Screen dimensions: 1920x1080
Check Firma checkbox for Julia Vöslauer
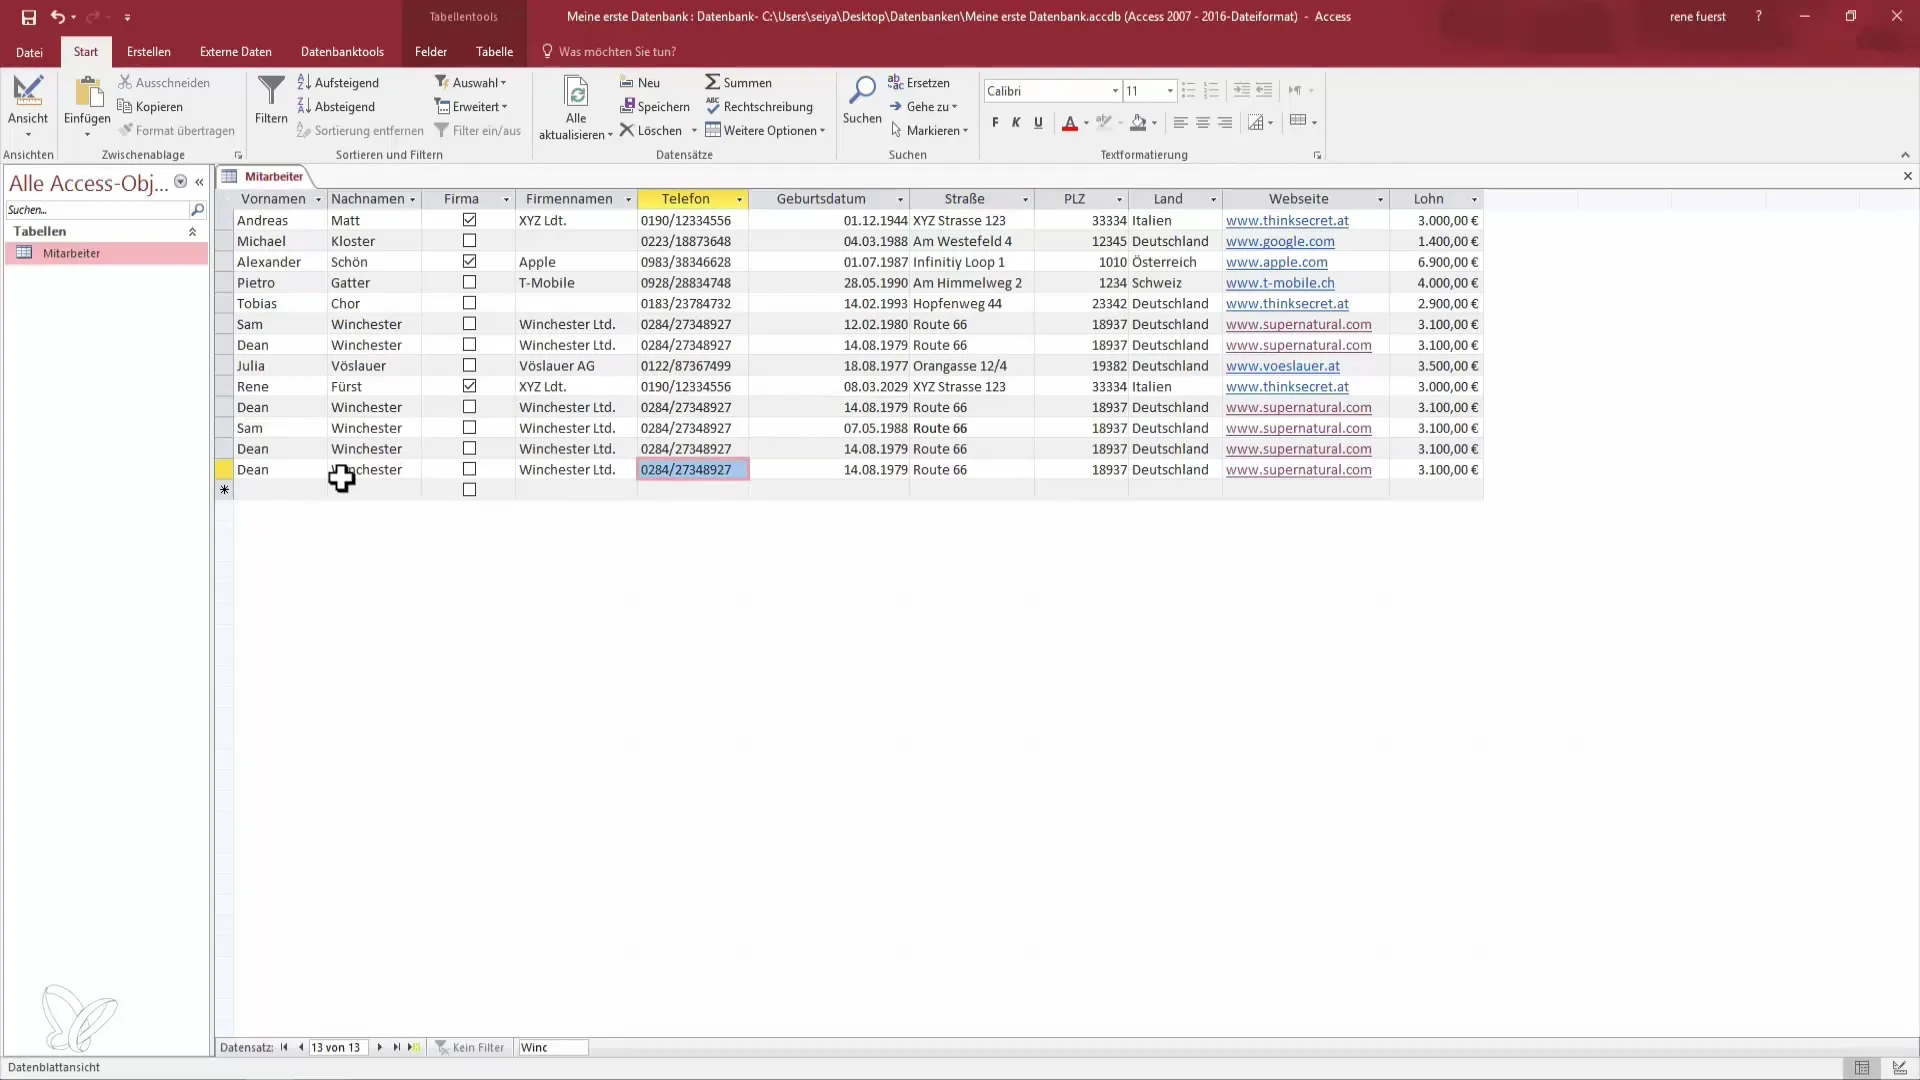coord(469,365)
